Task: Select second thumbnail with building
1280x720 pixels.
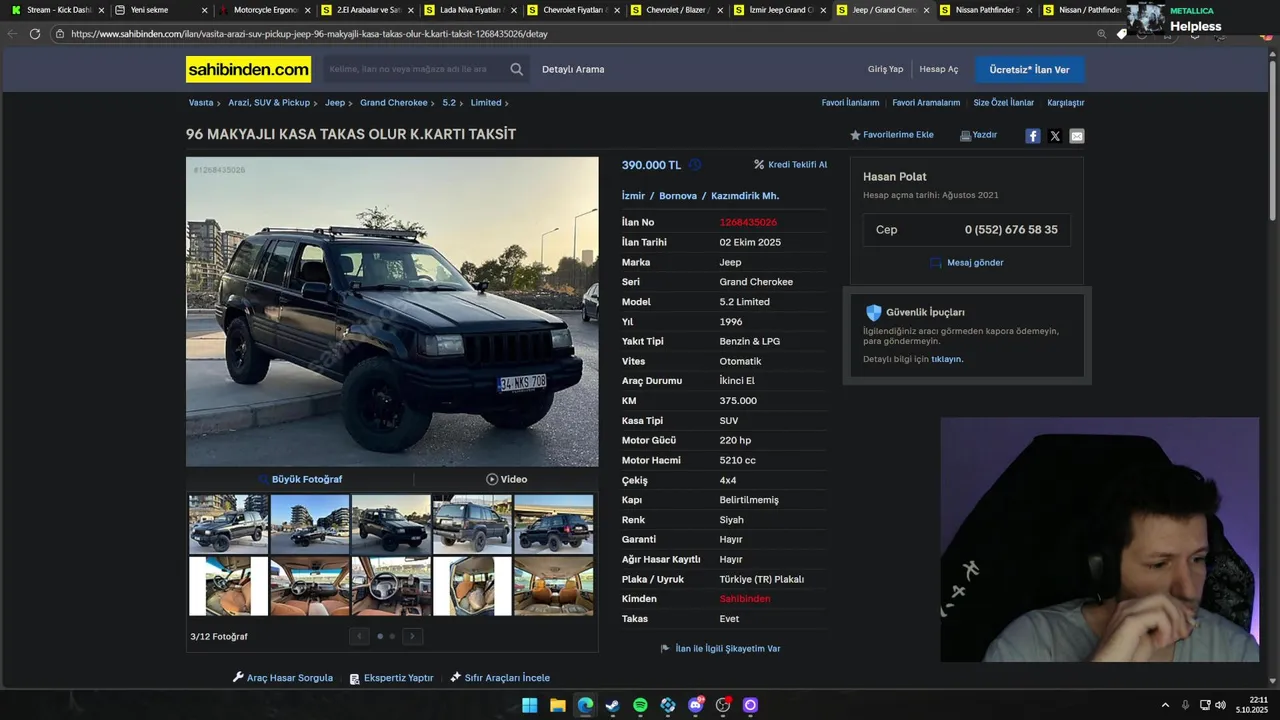Action: tap(310, 524)
